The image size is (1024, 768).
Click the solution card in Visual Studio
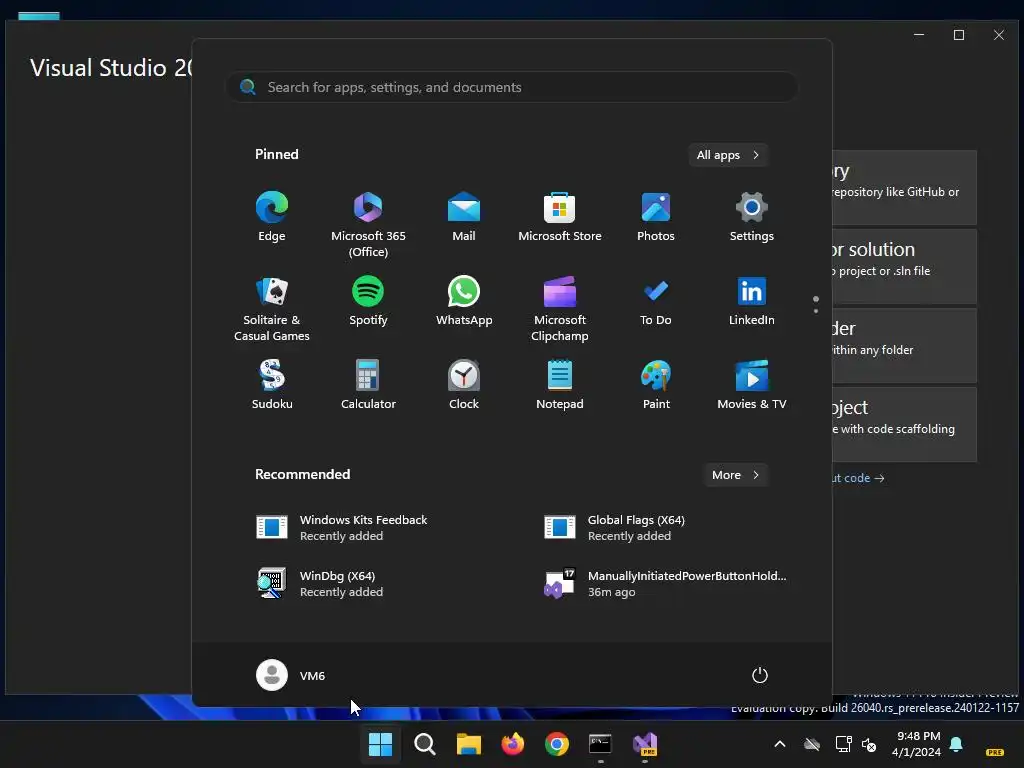coord(904,266)
